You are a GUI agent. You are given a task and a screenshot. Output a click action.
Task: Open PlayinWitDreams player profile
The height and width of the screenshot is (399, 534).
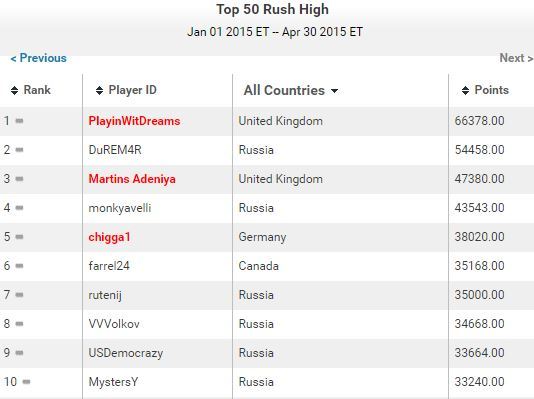134,121
